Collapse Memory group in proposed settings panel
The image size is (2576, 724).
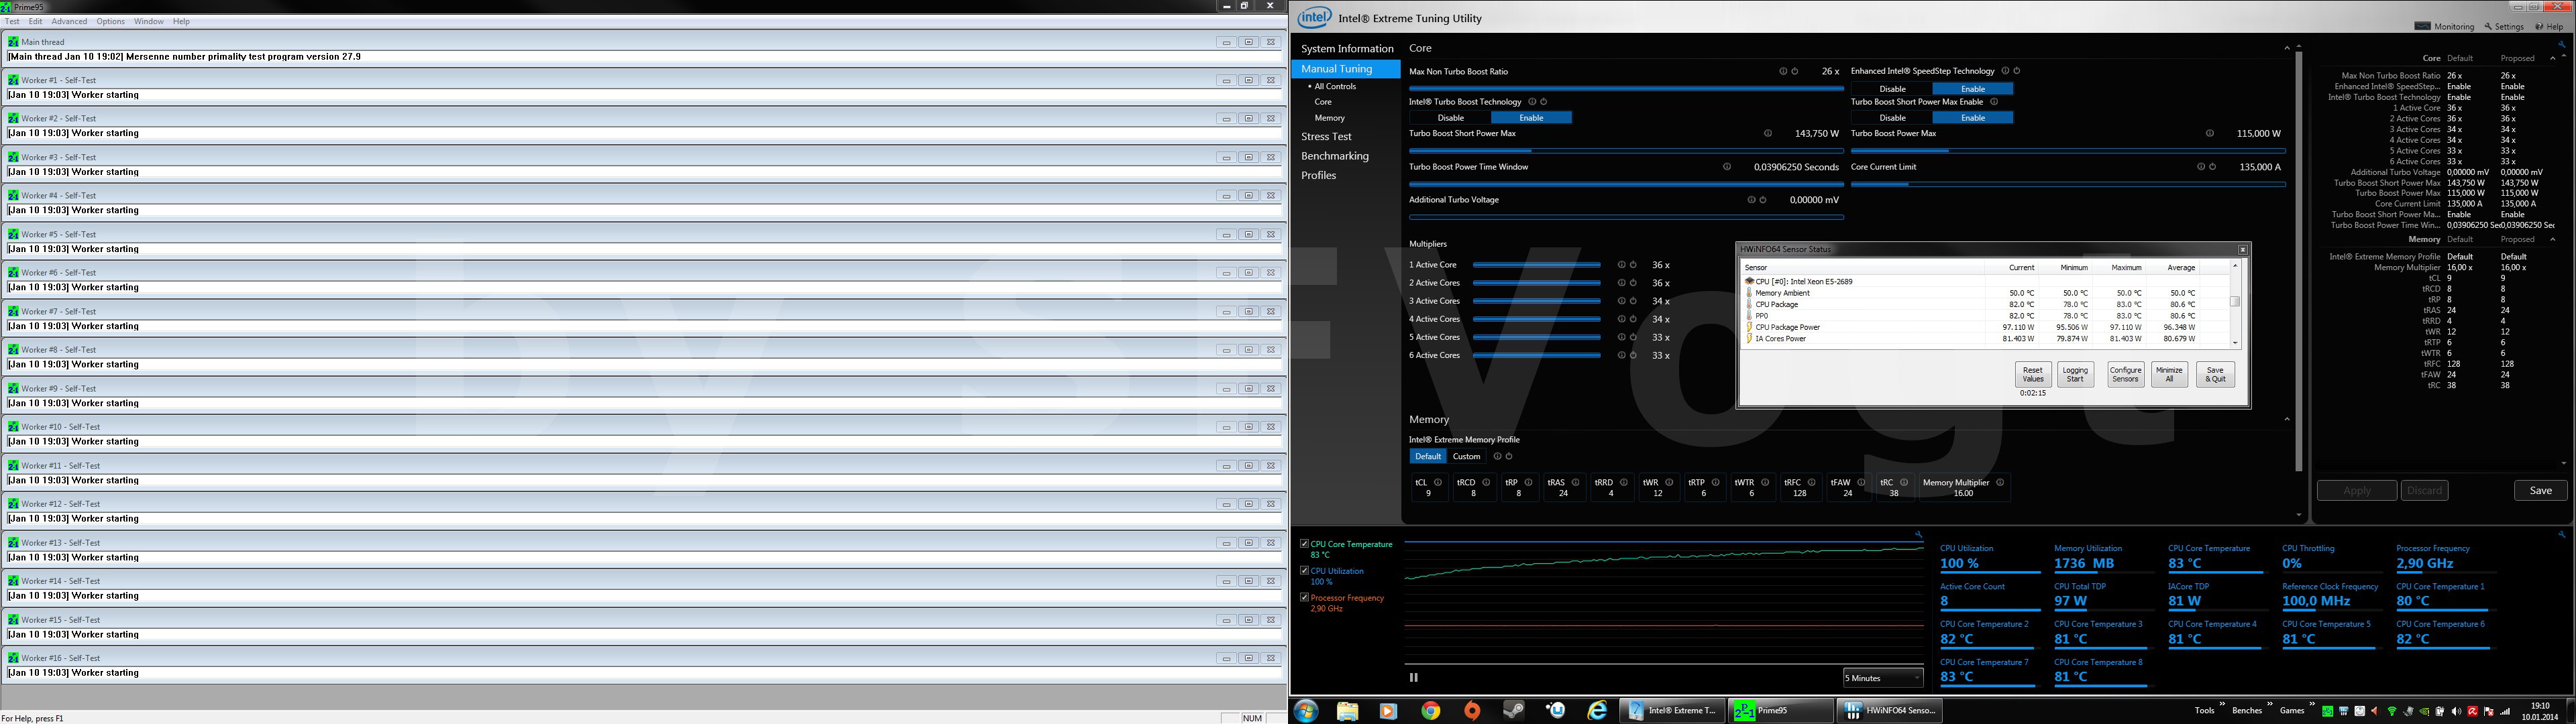click(2552, 240)
